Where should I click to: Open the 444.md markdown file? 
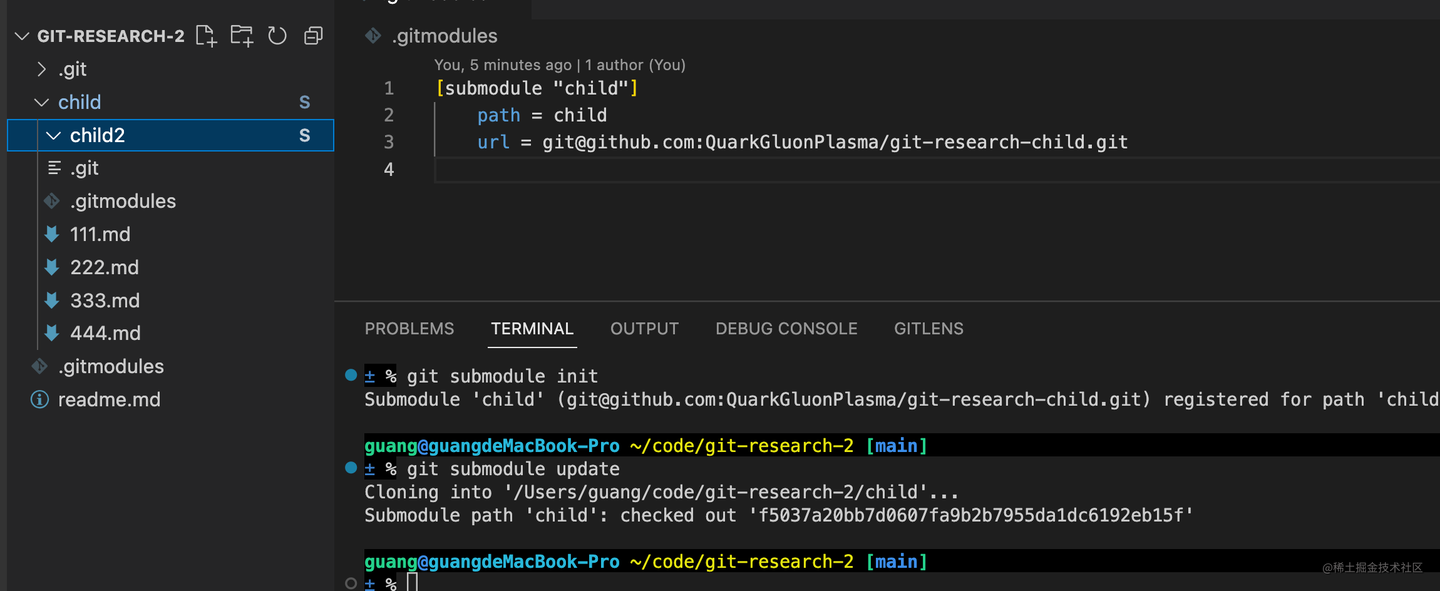(105, 333)
